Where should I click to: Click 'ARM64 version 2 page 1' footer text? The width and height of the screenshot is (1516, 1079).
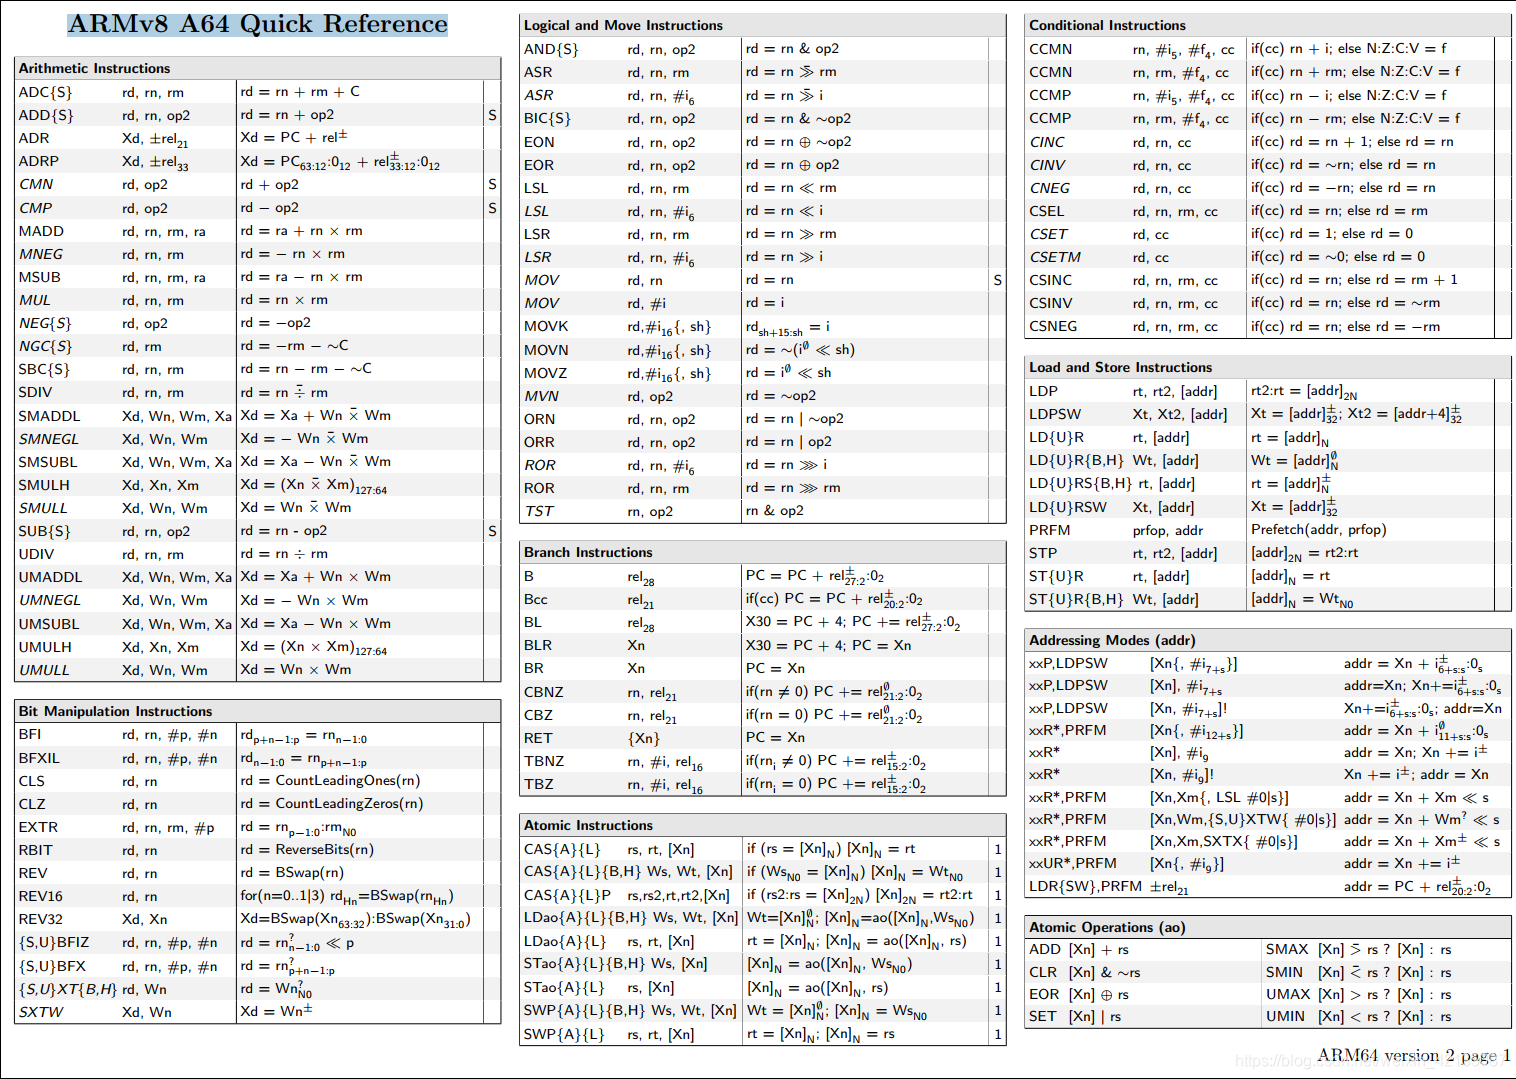pos(1414,1055)
